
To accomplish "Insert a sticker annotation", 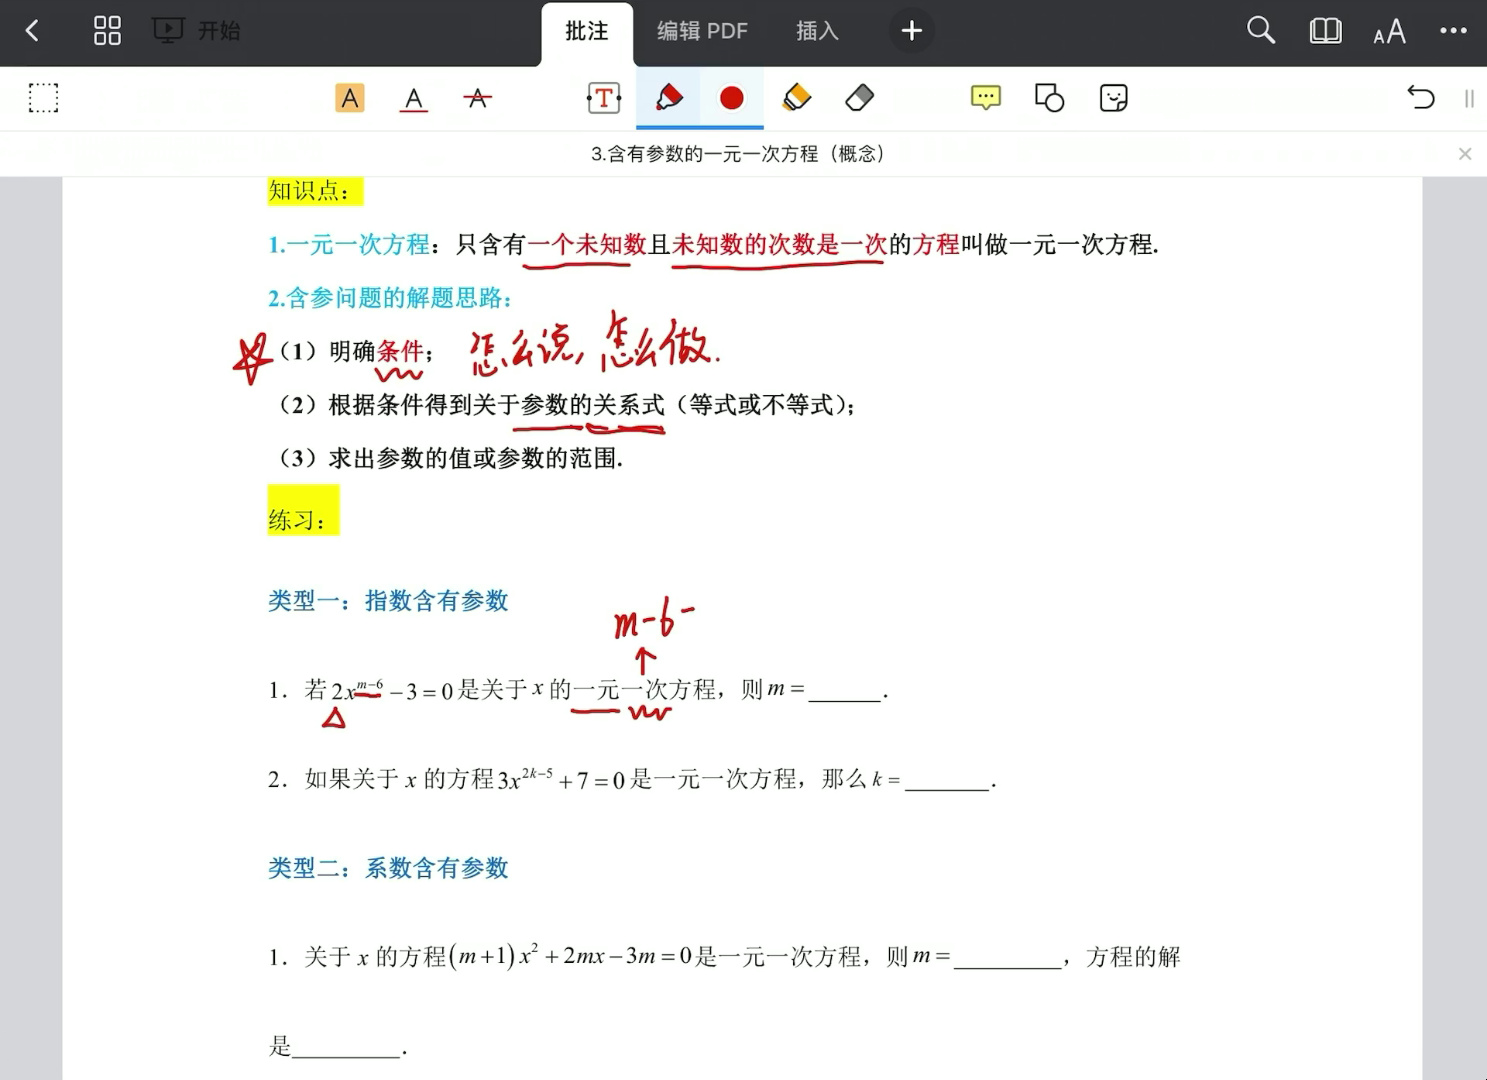I will click(1112, 98).
